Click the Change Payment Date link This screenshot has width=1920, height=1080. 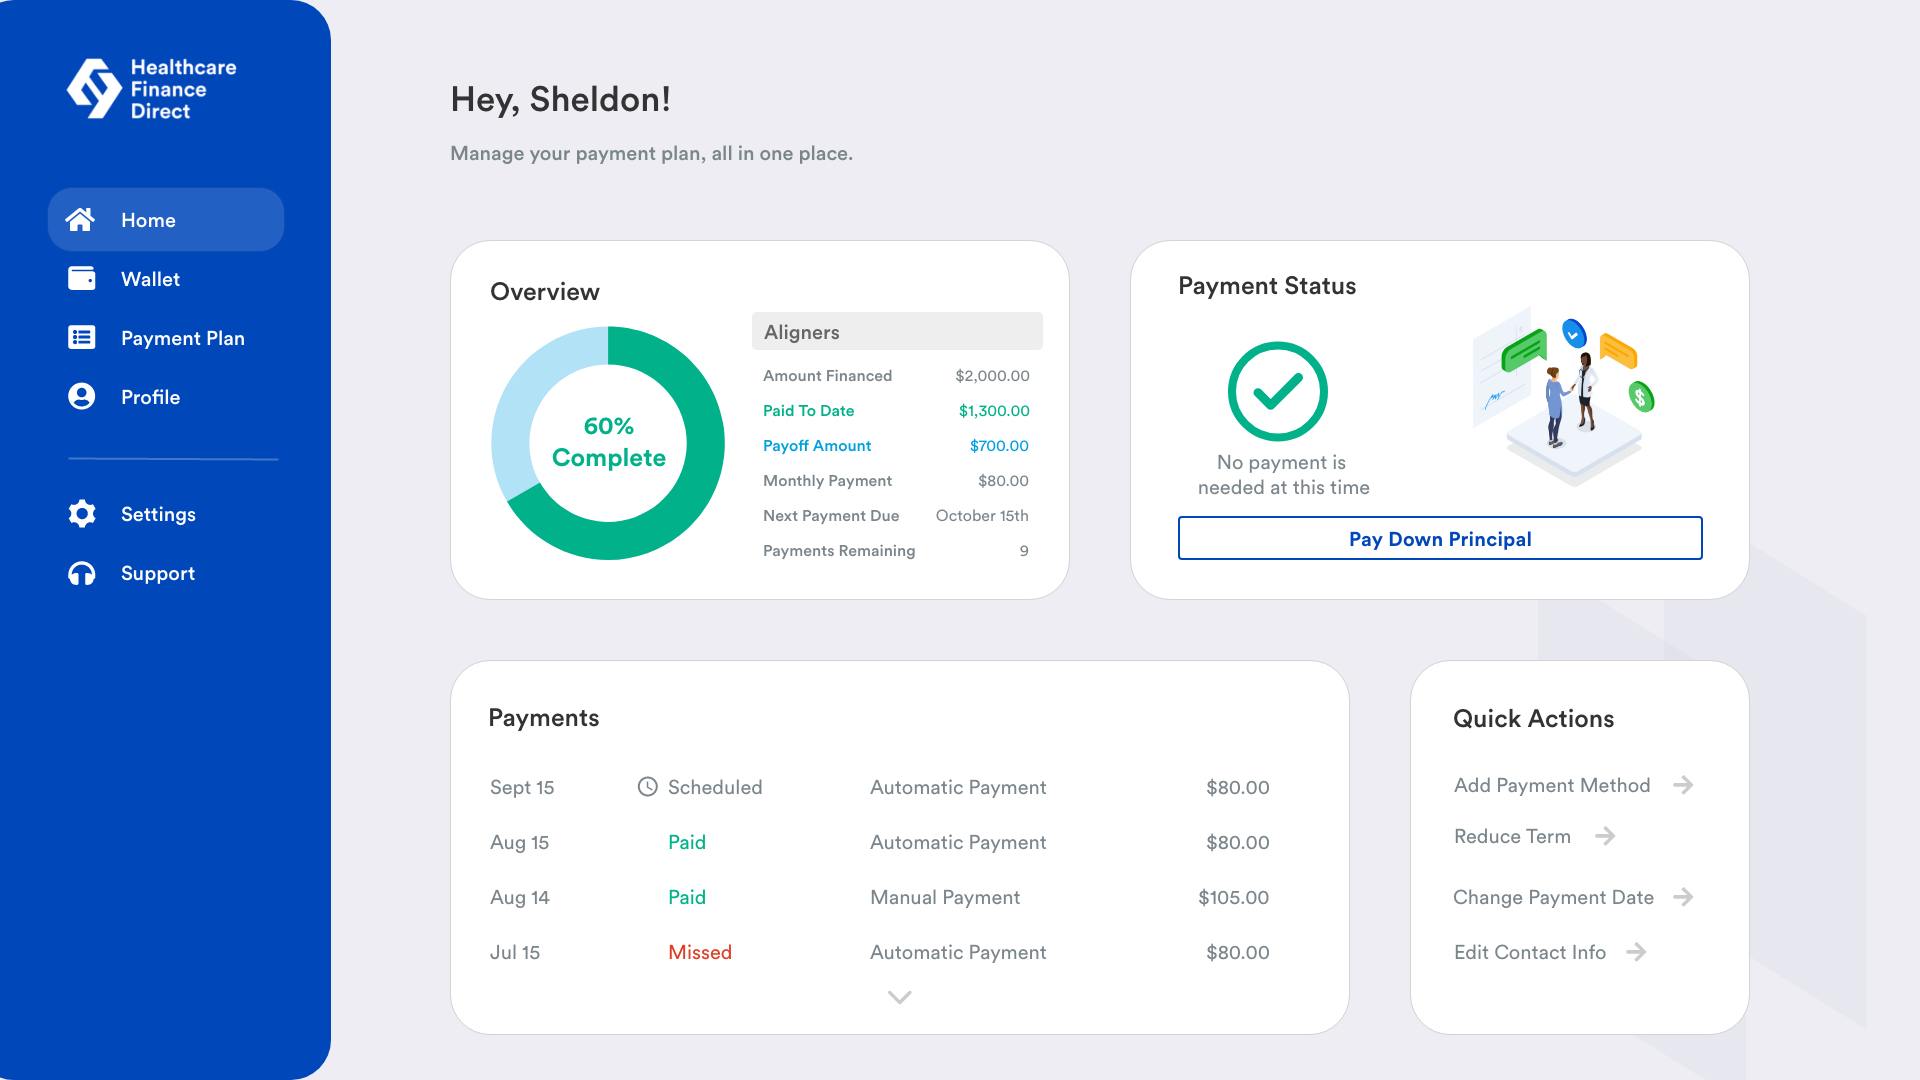[1552, 897]
